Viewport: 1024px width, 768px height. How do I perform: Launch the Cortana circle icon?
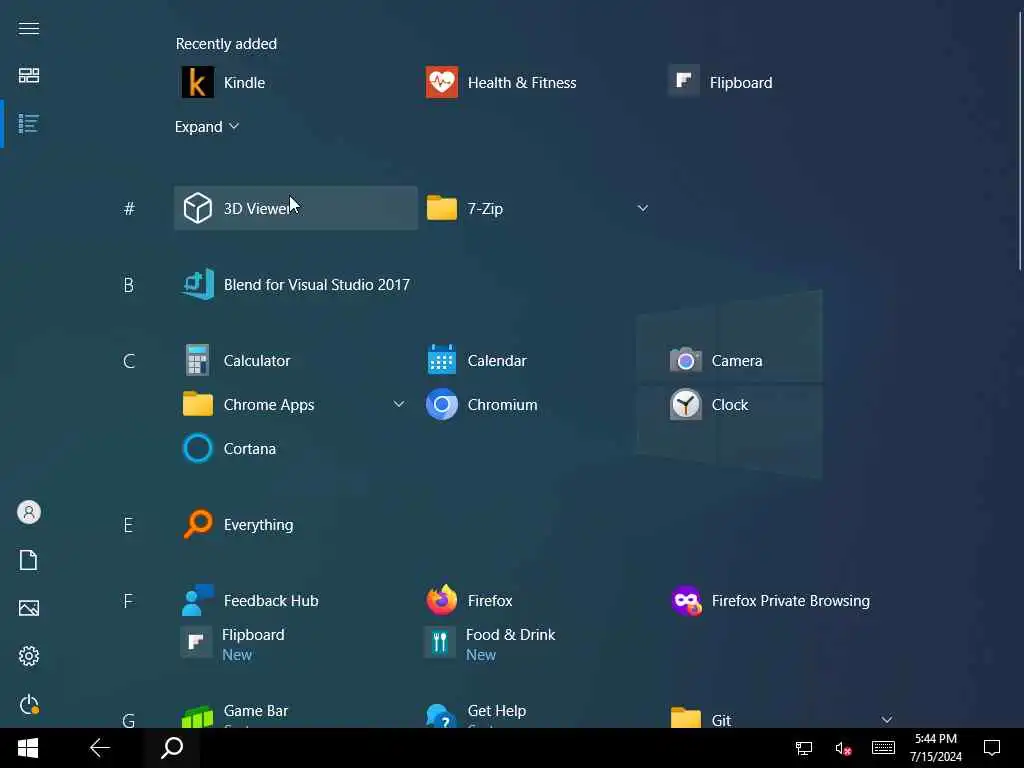[197, 449]
